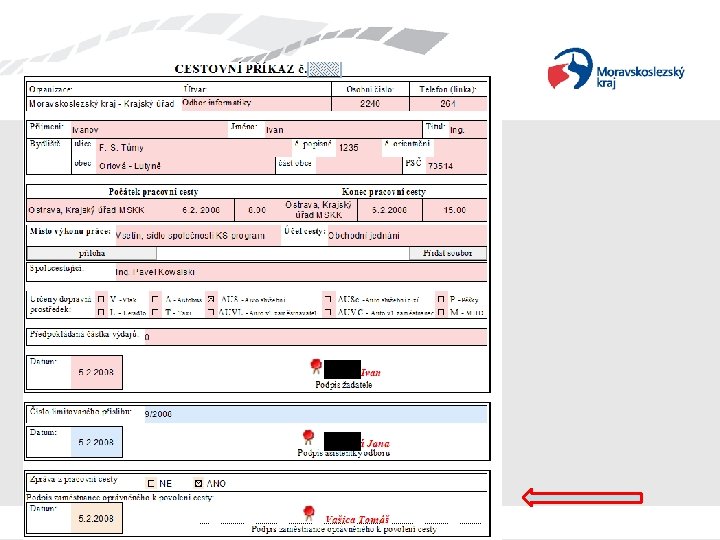Click the red seal icon beside signature Ivan
The image size is (720, 540).
point(316,366)
